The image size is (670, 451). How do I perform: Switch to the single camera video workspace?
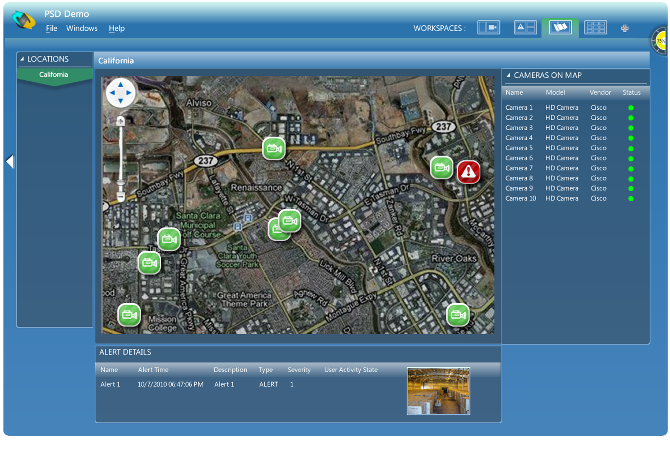488,28
